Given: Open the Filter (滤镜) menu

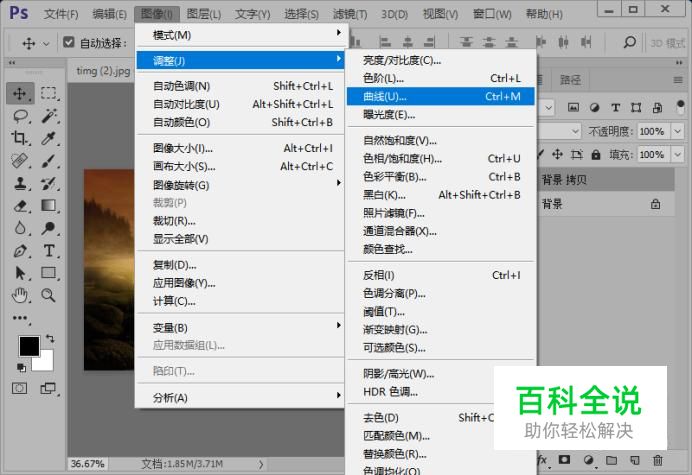Looking at the screenshot, I should [x=350, y=14].
